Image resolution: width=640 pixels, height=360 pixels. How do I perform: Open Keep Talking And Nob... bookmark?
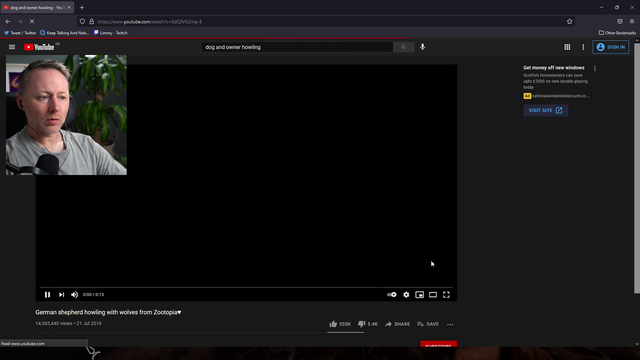coord(64,33)
